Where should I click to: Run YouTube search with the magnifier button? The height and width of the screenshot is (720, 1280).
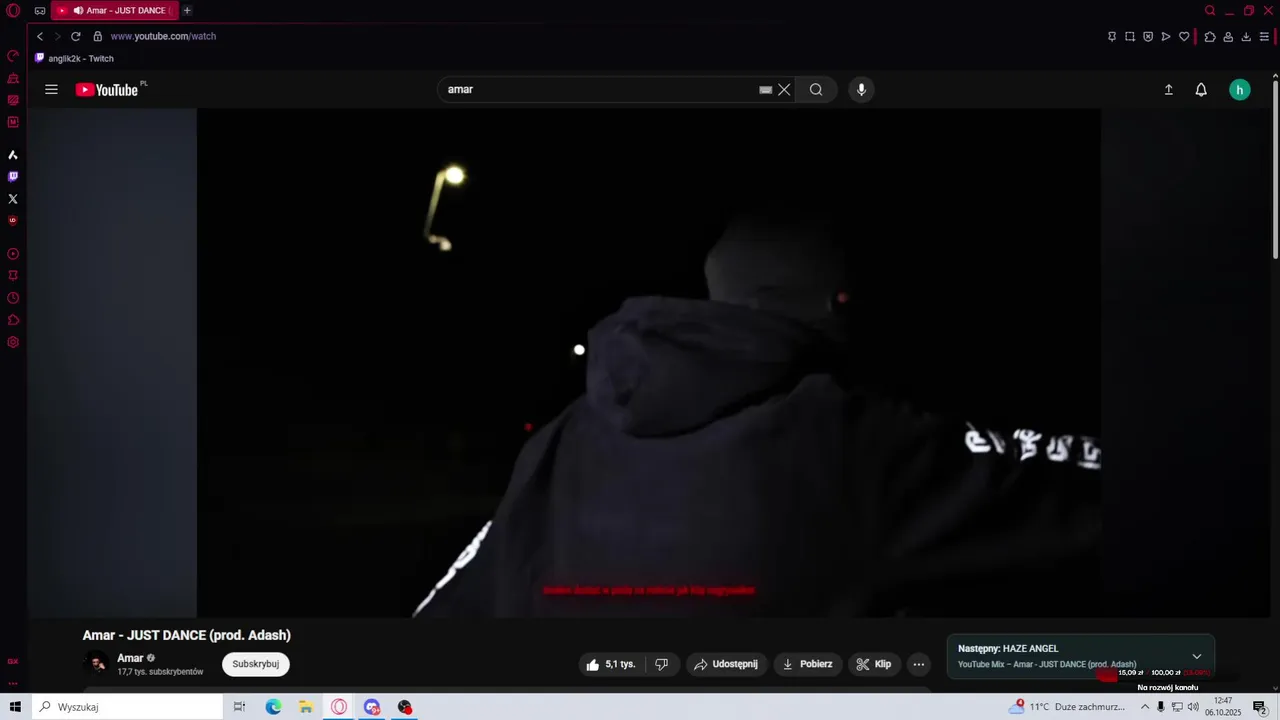point(816,89)
